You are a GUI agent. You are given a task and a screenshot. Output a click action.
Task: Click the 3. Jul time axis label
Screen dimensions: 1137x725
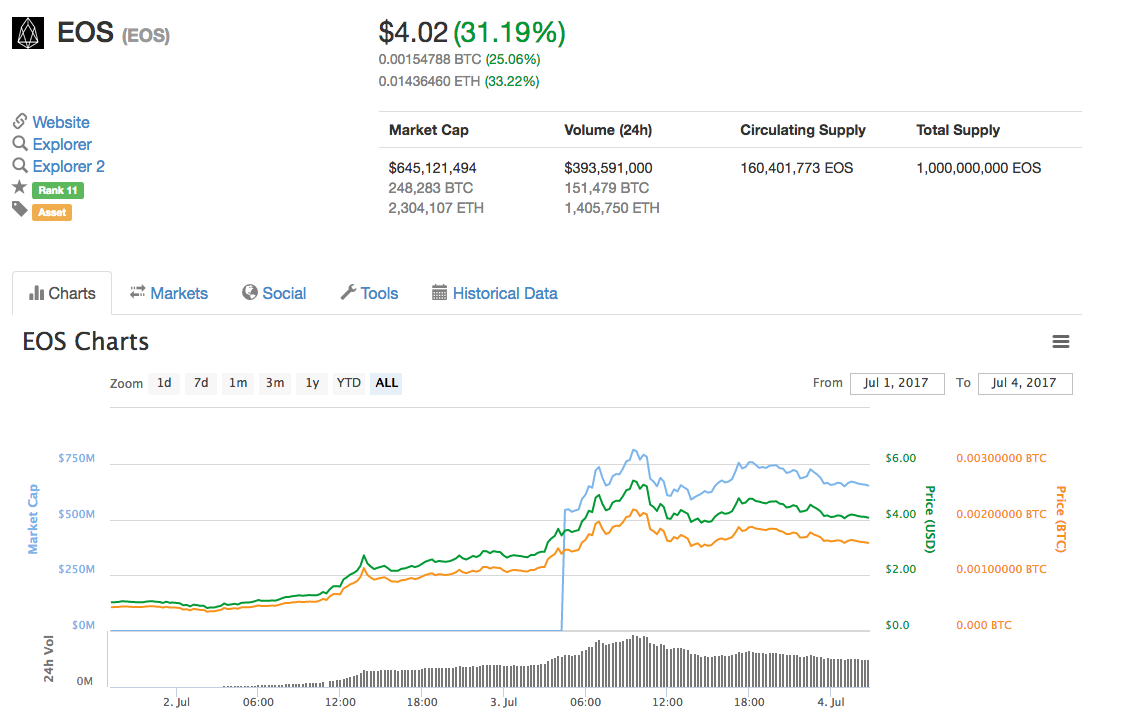point(504,702)
